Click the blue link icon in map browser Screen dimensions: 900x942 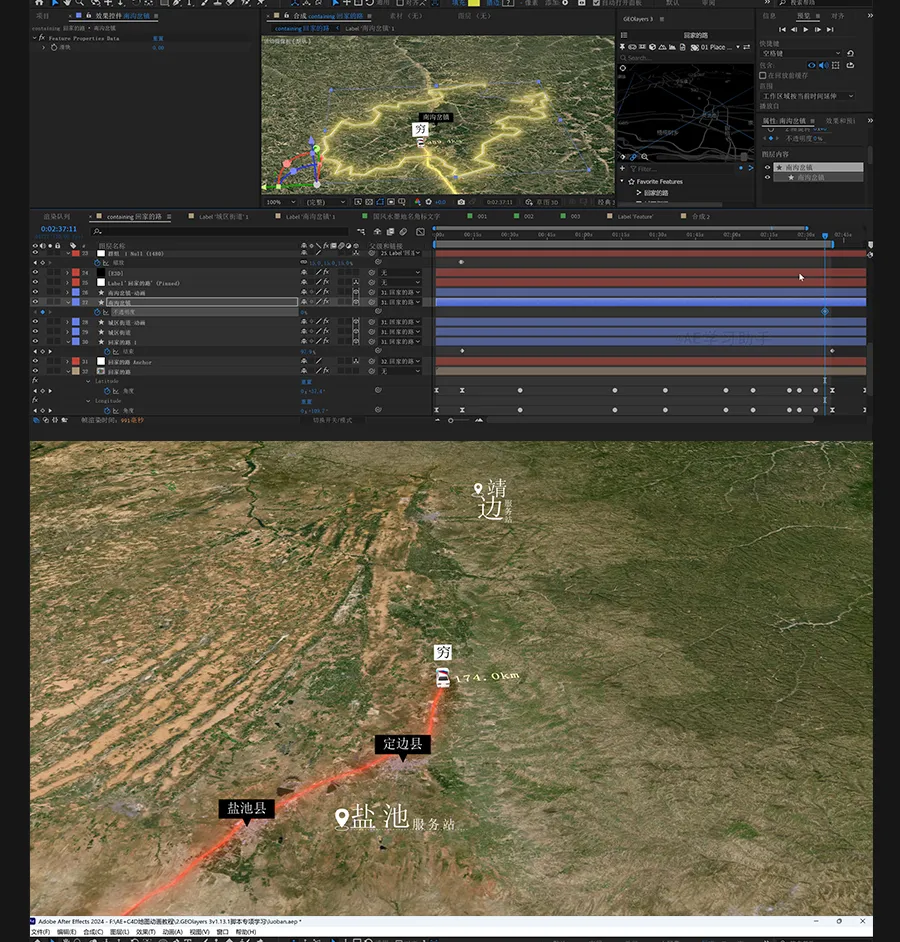click(x=633, y=157)
